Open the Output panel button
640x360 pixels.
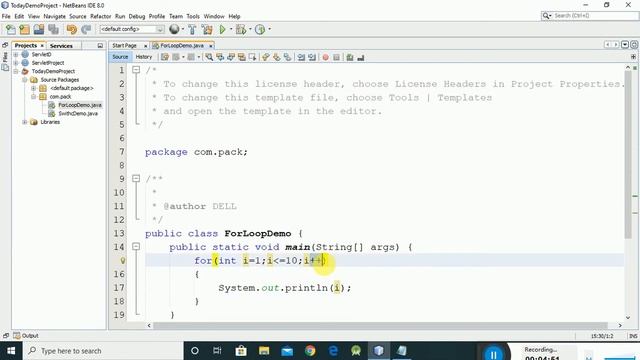(26, 336)
